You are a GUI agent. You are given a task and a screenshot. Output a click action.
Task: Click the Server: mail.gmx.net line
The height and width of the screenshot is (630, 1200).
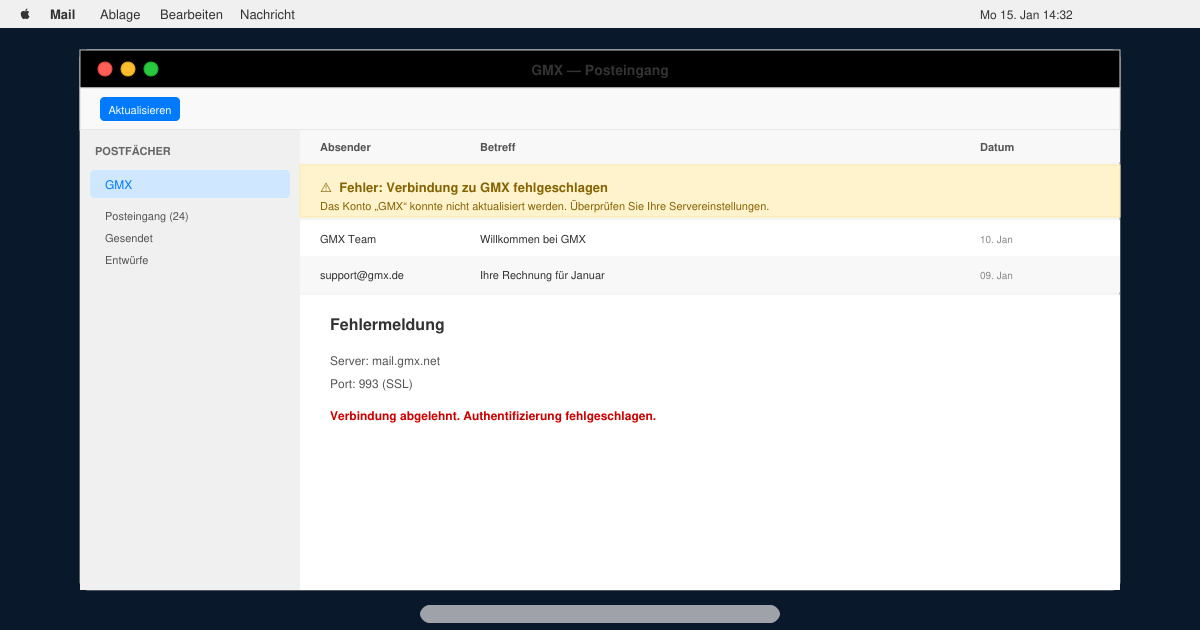[385, 361]
